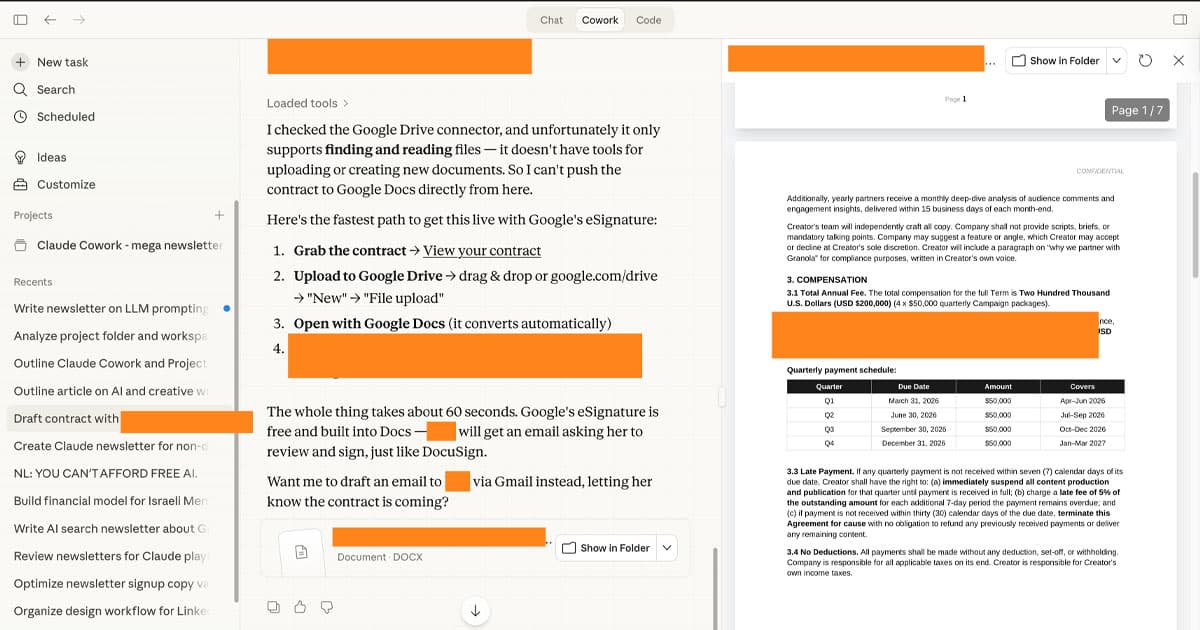Close the document preview panel
This screenshot has height=630, width=1200.
tap(1178, 61)
